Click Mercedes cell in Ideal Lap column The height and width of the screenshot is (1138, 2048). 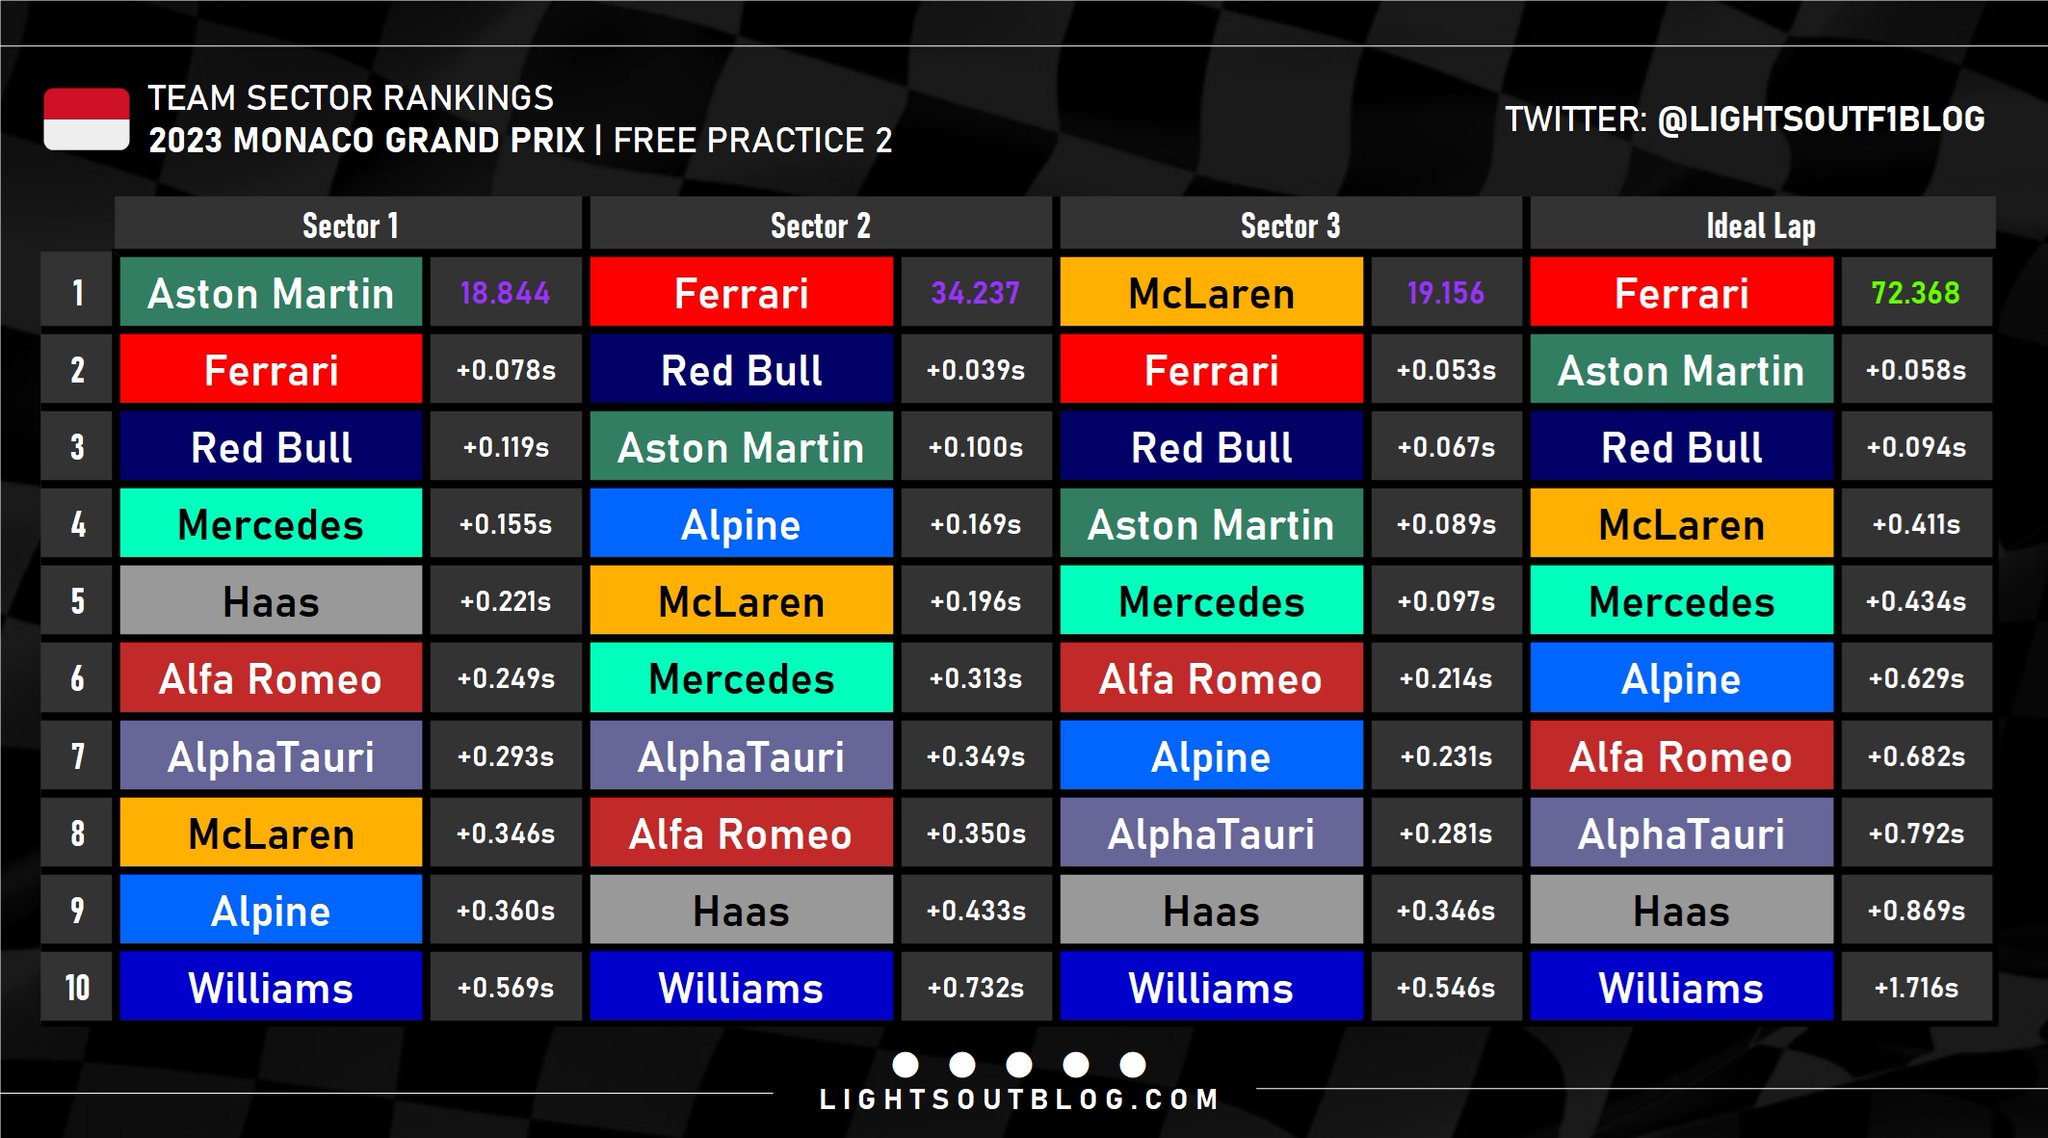[x=1681, y=601]
